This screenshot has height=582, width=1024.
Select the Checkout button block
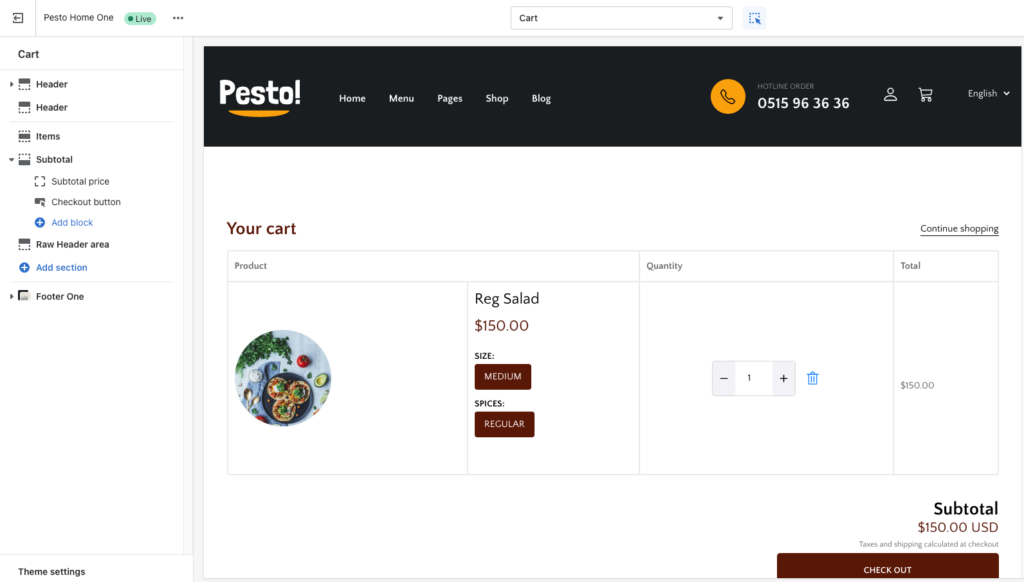point(86,202)
